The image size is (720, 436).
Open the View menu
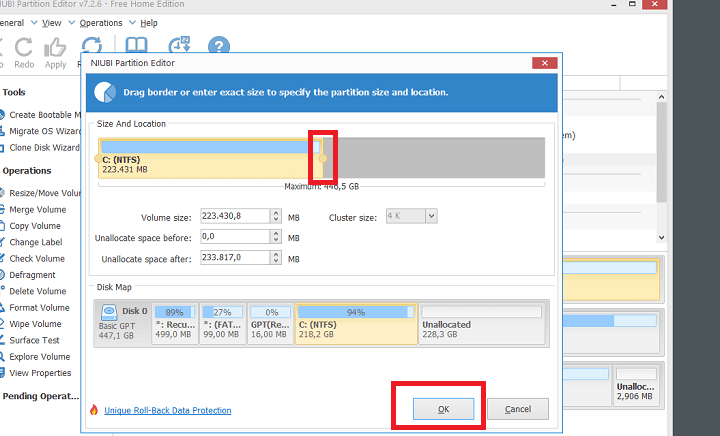click(51, 23)
